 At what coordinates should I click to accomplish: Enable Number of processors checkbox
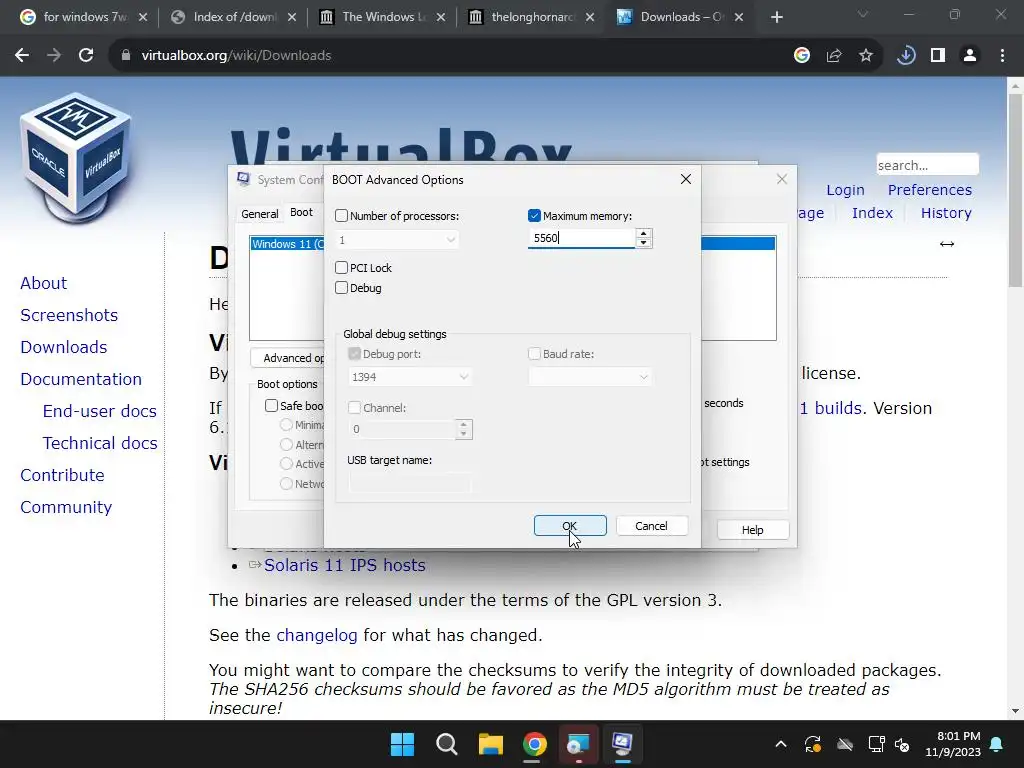[x=342, y=216]
